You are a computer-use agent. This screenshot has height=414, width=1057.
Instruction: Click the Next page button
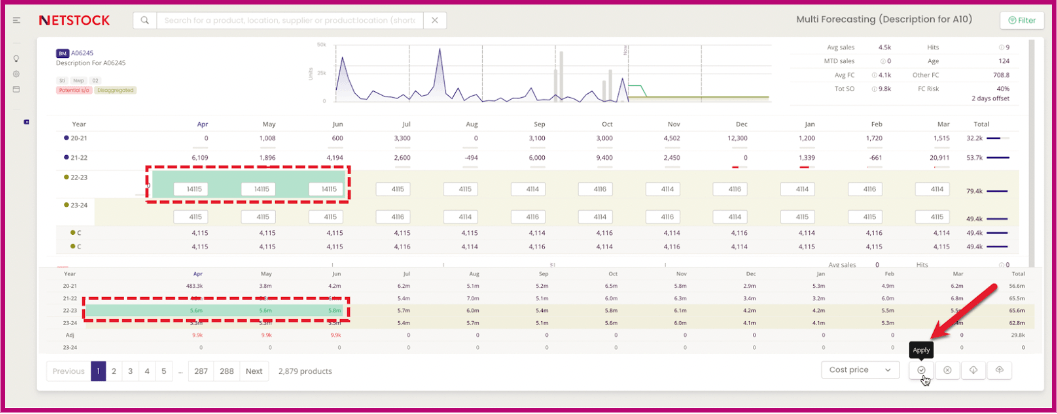click(x=254, y=371)
